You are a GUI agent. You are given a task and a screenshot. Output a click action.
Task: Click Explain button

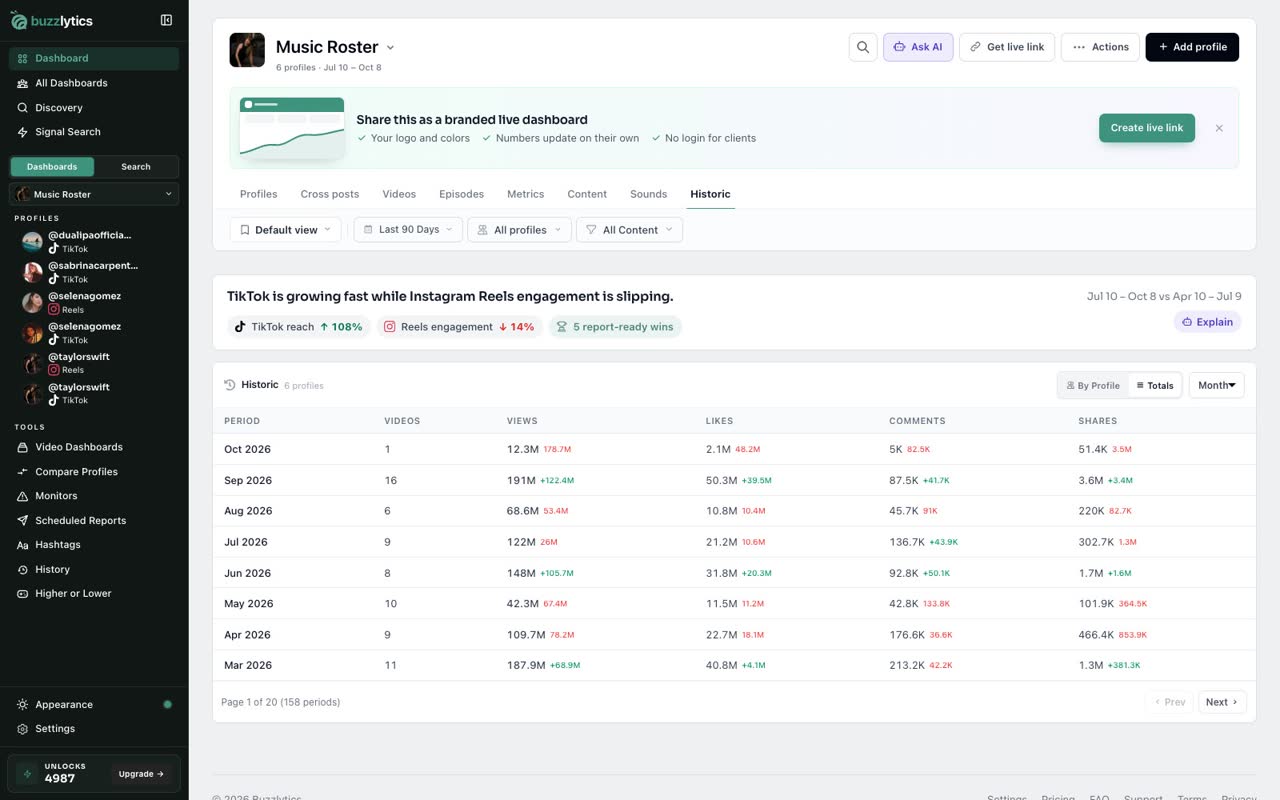pos(1208,322)
